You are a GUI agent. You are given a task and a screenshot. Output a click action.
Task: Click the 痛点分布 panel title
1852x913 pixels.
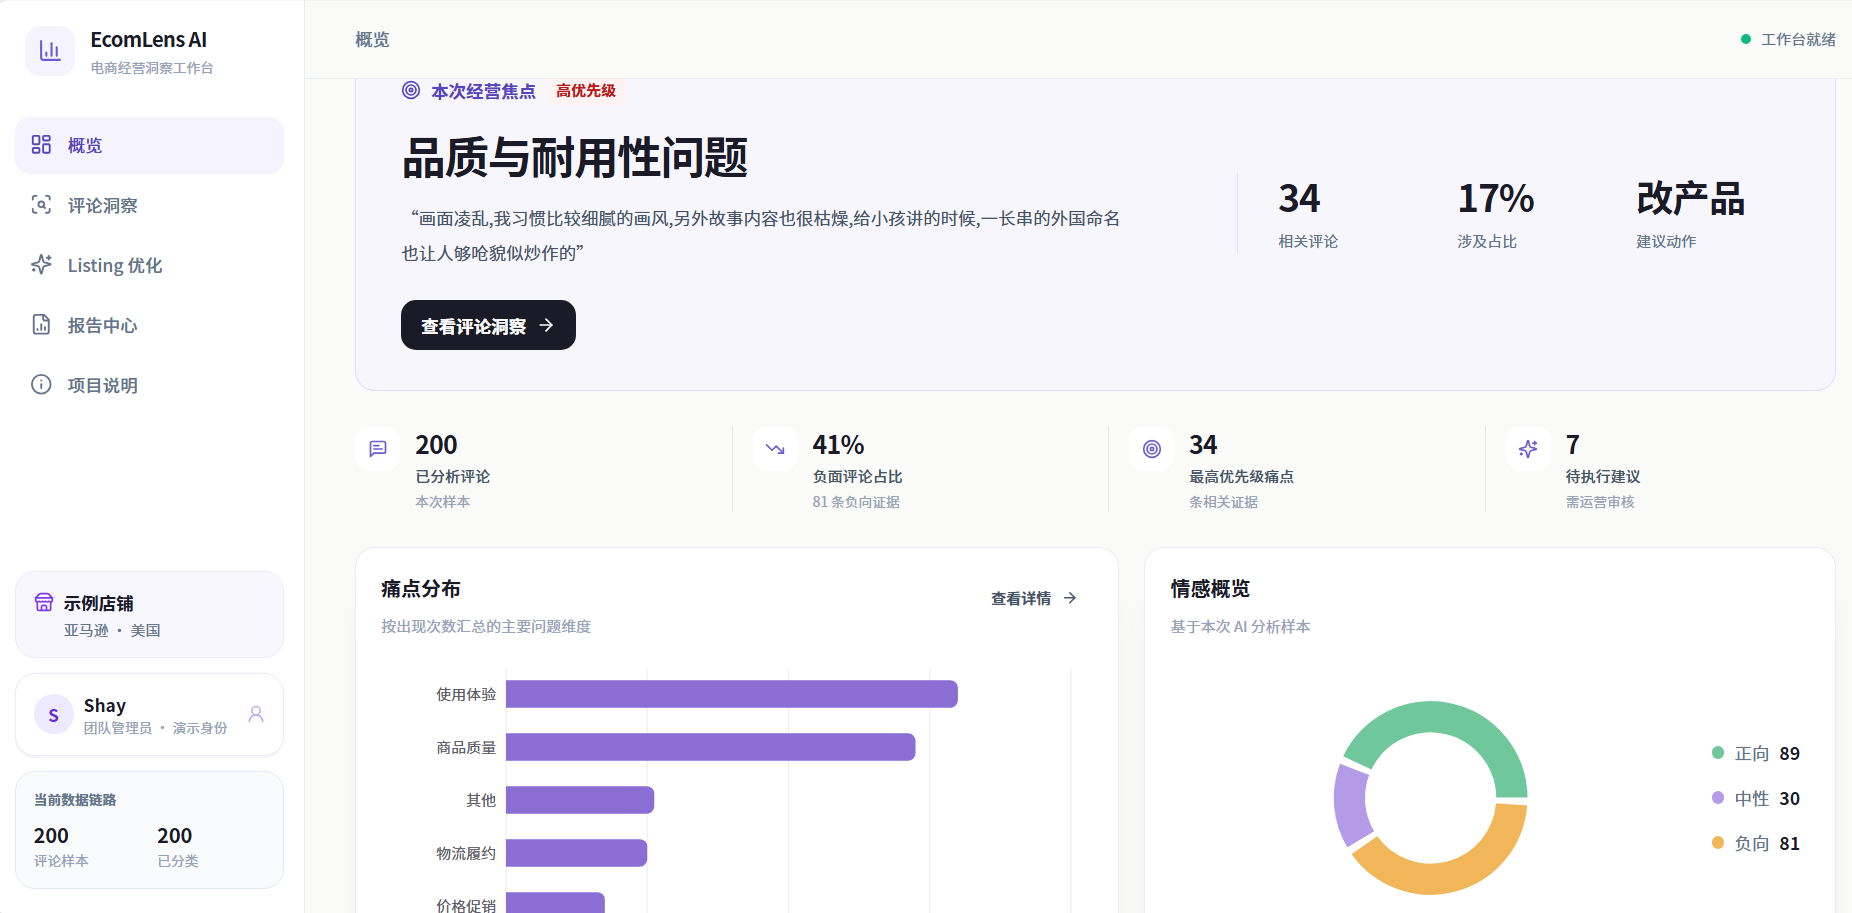[421, 589]
